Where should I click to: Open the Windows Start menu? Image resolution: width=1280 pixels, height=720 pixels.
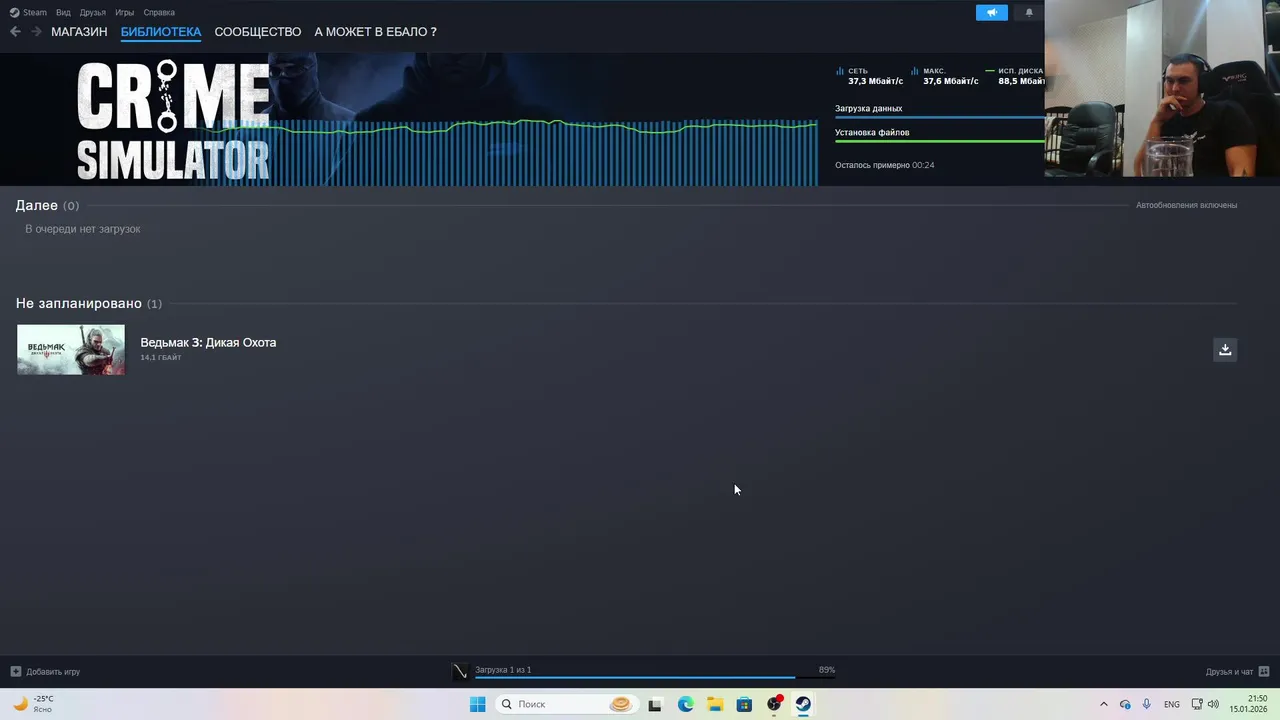pos(478,704)
